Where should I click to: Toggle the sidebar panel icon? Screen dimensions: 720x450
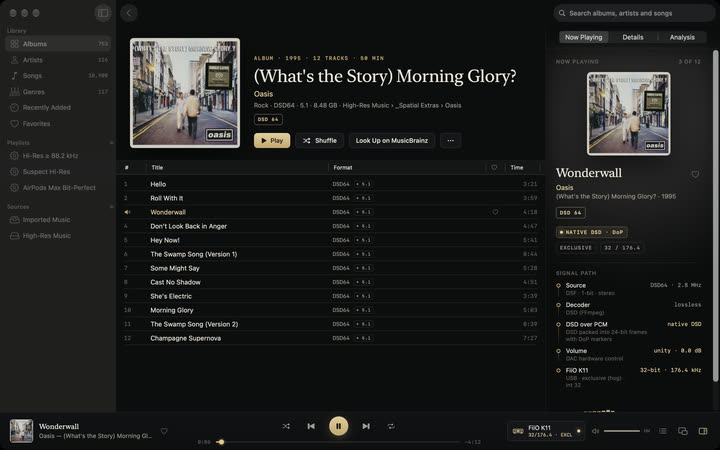coord(103,13)
